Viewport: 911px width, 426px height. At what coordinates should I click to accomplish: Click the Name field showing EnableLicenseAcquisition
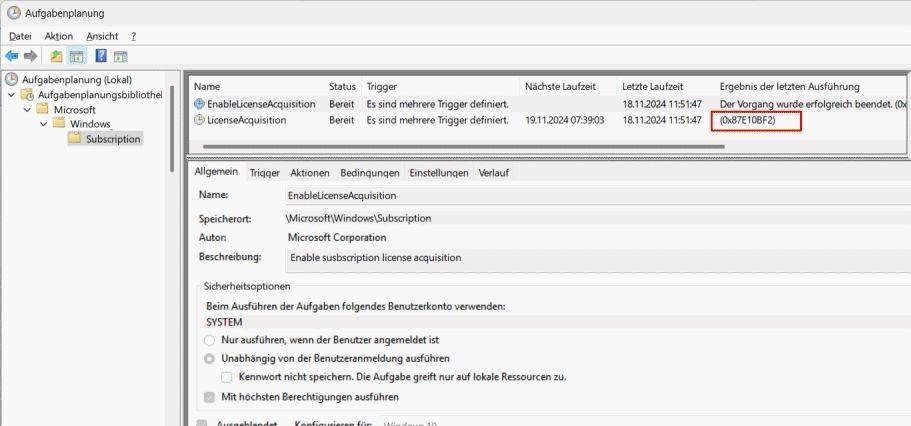pos(598,196)
